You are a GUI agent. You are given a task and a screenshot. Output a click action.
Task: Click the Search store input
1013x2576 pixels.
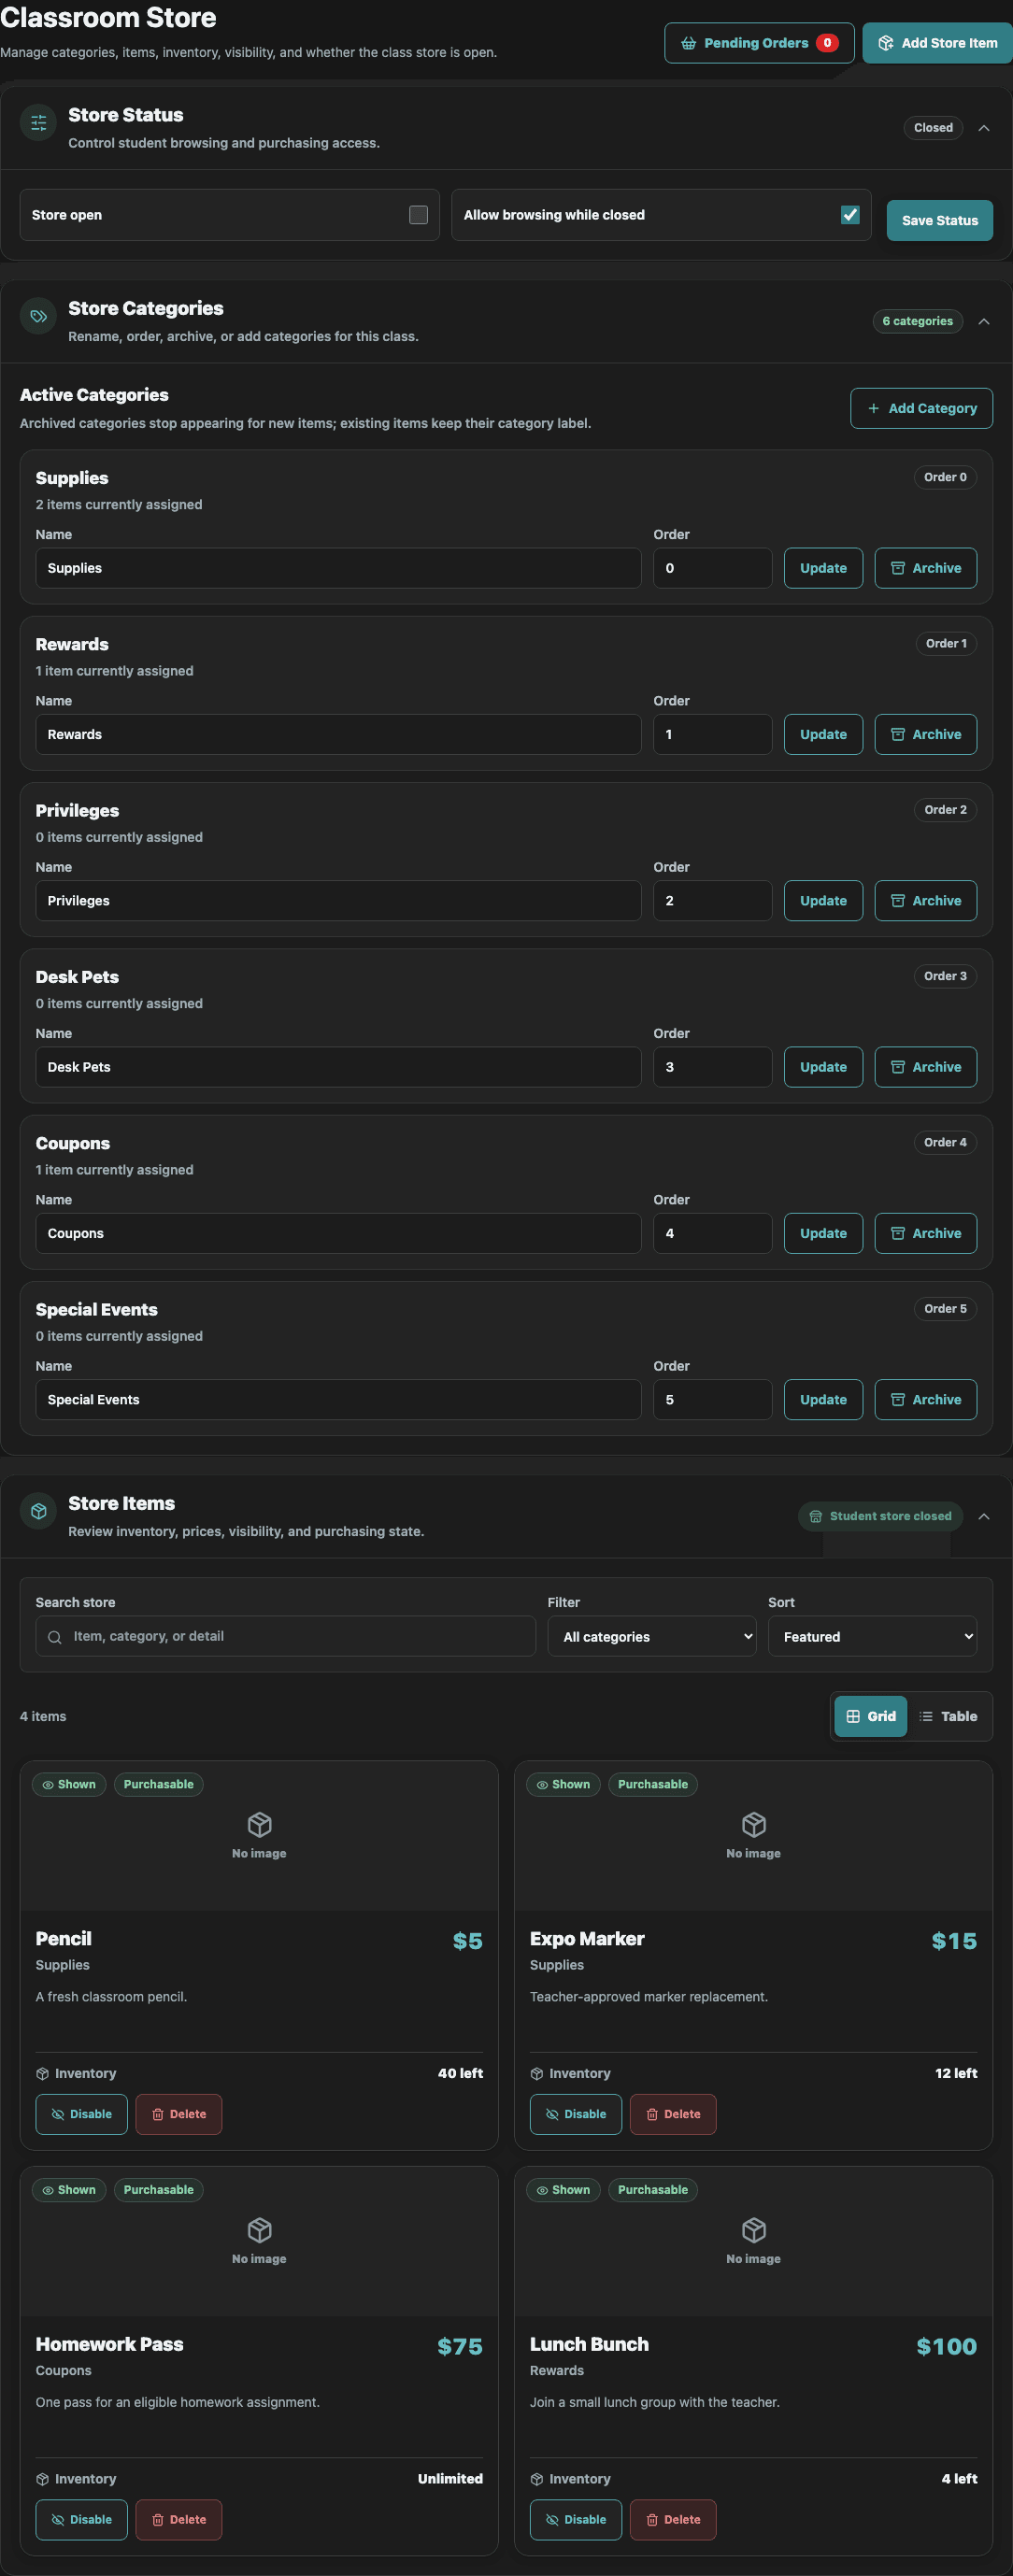[285, 1637]
